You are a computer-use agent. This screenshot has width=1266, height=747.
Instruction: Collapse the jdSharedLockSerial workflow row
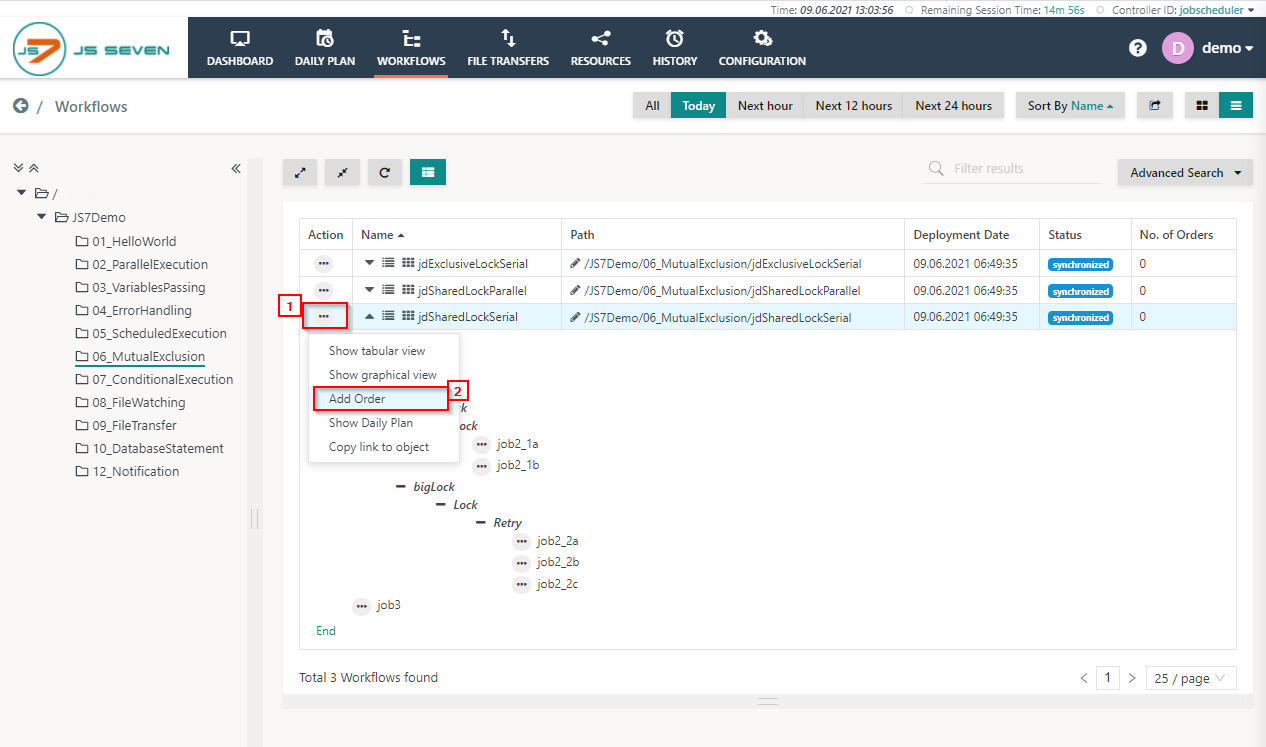[x=369, y=316]
